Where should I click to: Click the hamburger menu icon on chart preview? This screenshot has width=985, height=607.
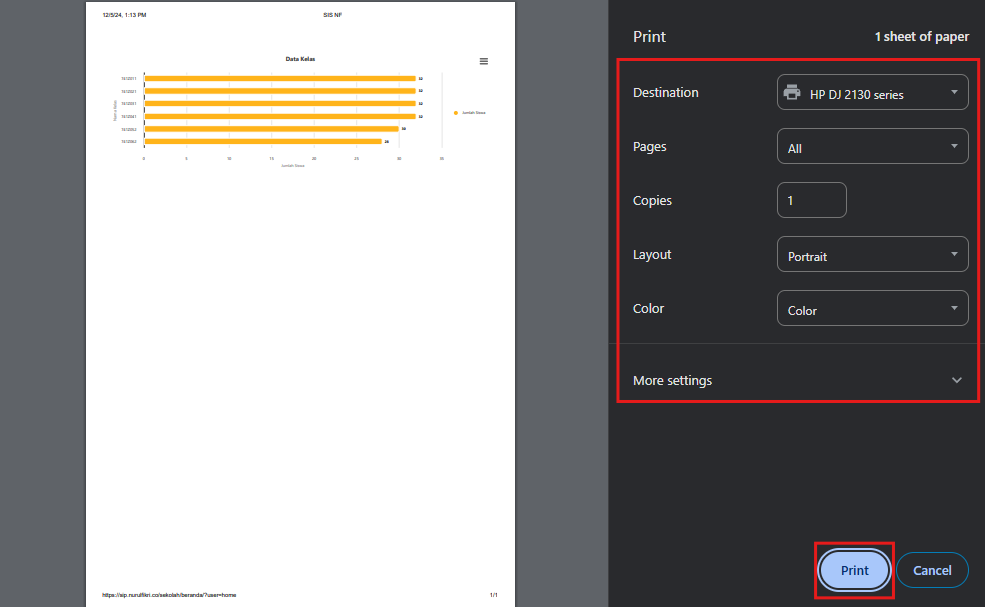pos(484,61)
